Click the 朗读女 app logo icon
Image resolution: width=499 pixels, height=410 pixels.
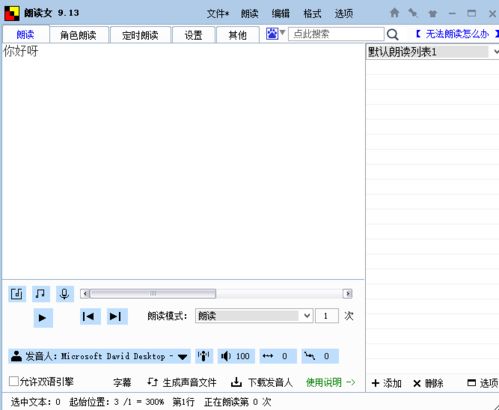tap(12, 13)
